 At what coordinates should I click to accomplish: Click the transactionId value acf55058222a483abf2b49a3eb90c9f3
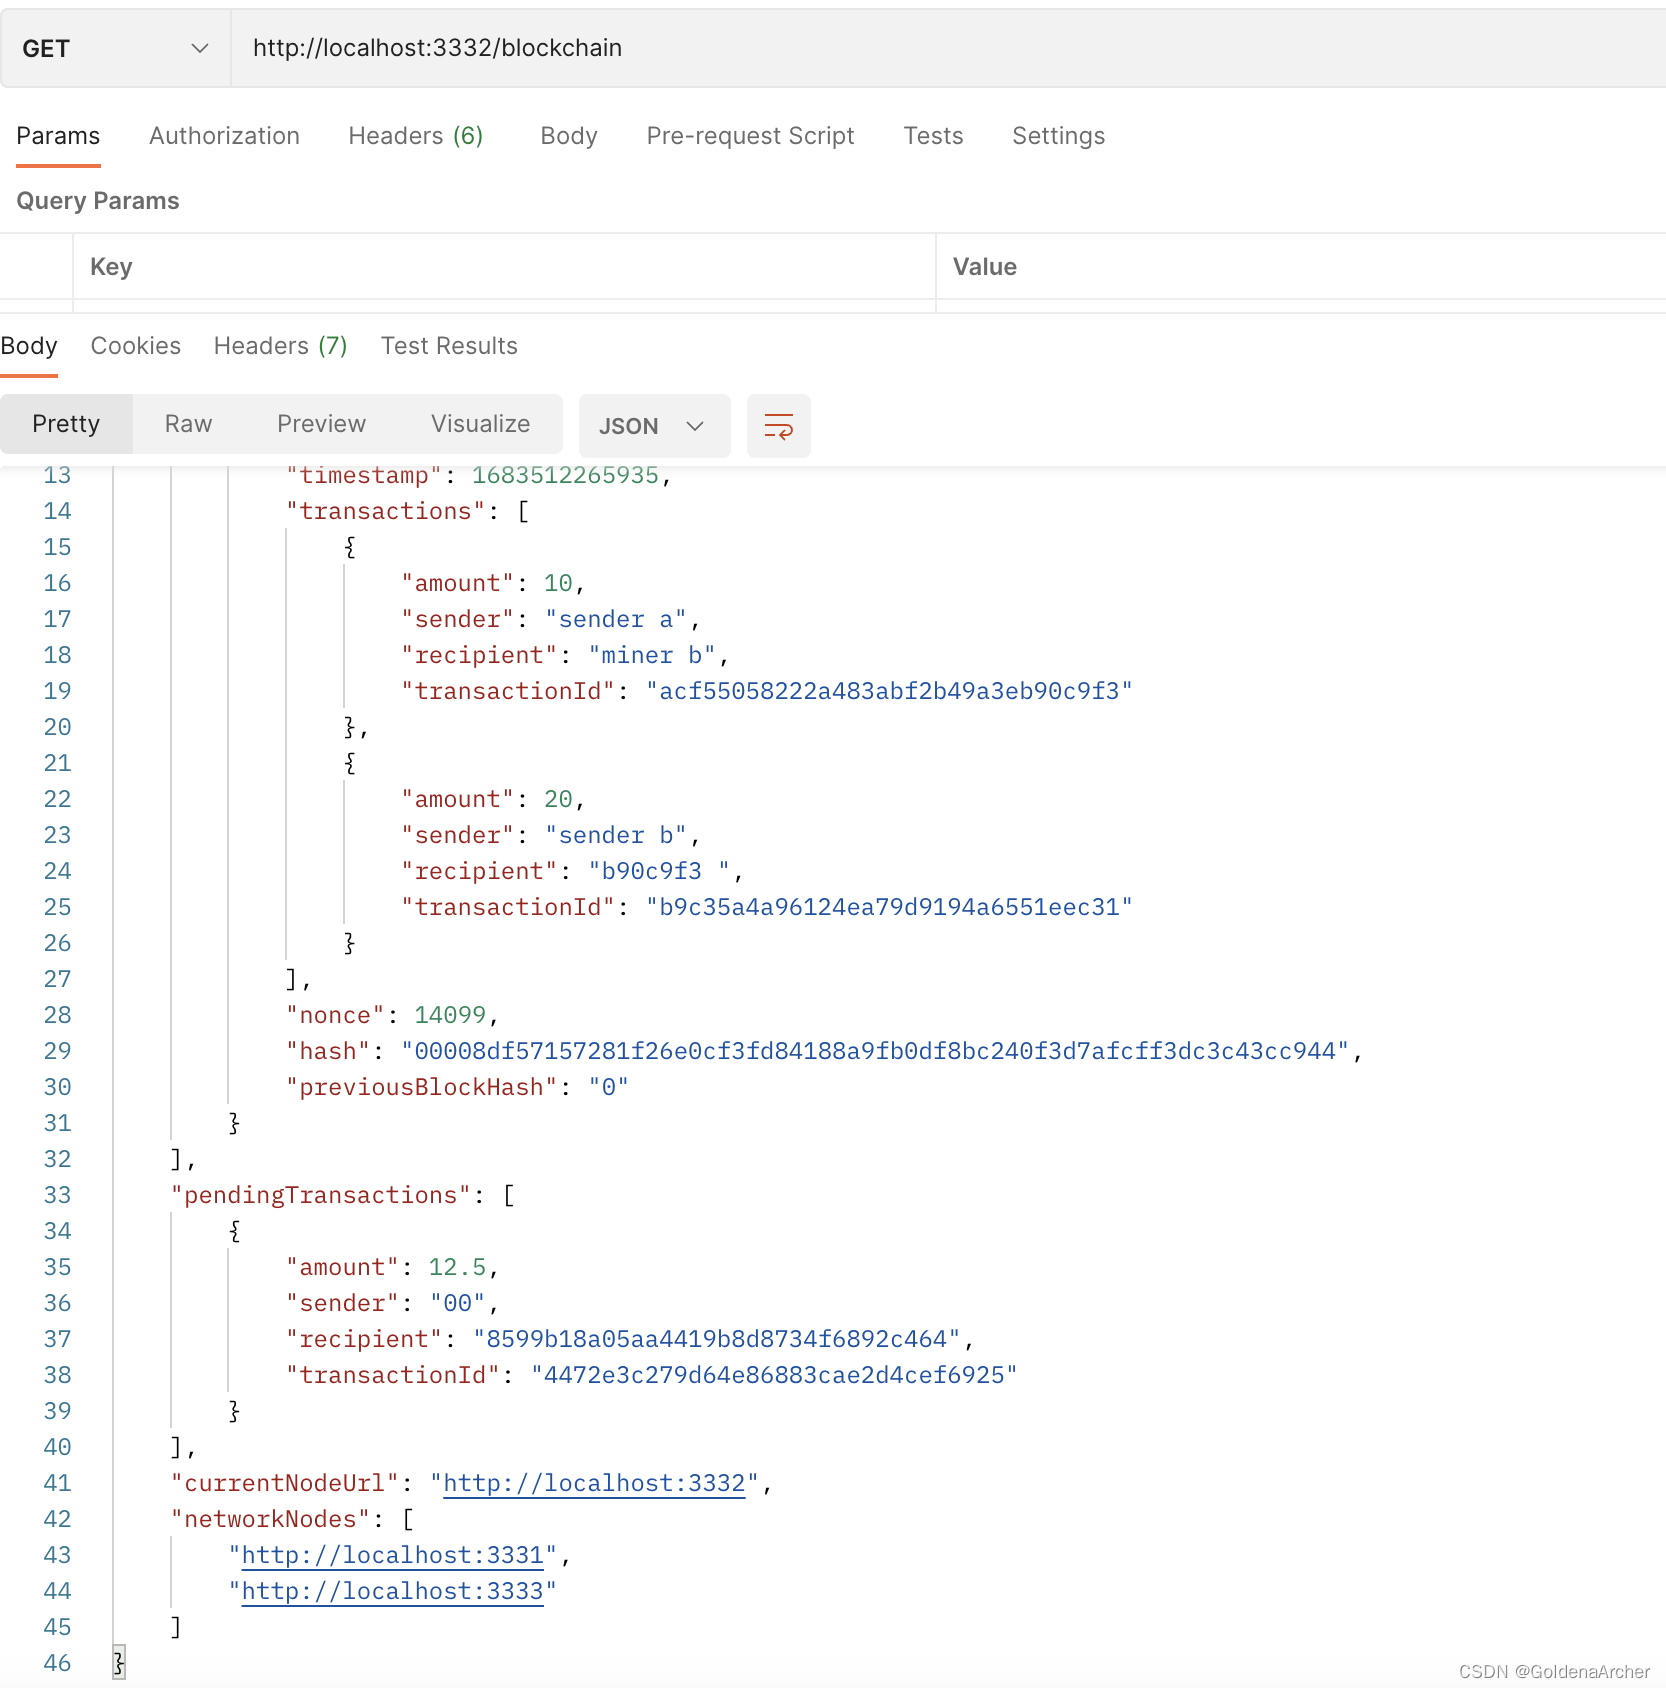click(889, 691)
